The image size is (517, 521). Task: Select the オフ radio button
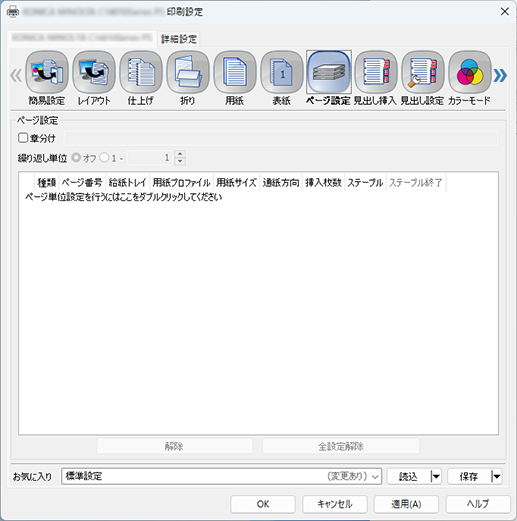click(x=76, y=157)
